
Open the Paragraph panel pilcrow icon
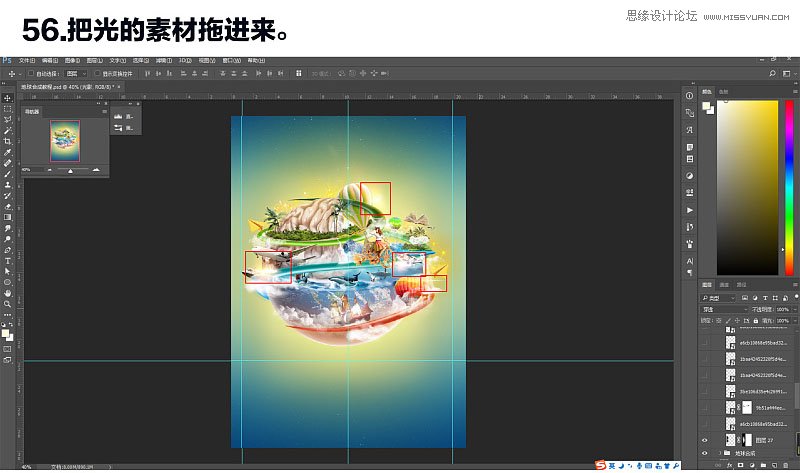[x=689, y=272]
